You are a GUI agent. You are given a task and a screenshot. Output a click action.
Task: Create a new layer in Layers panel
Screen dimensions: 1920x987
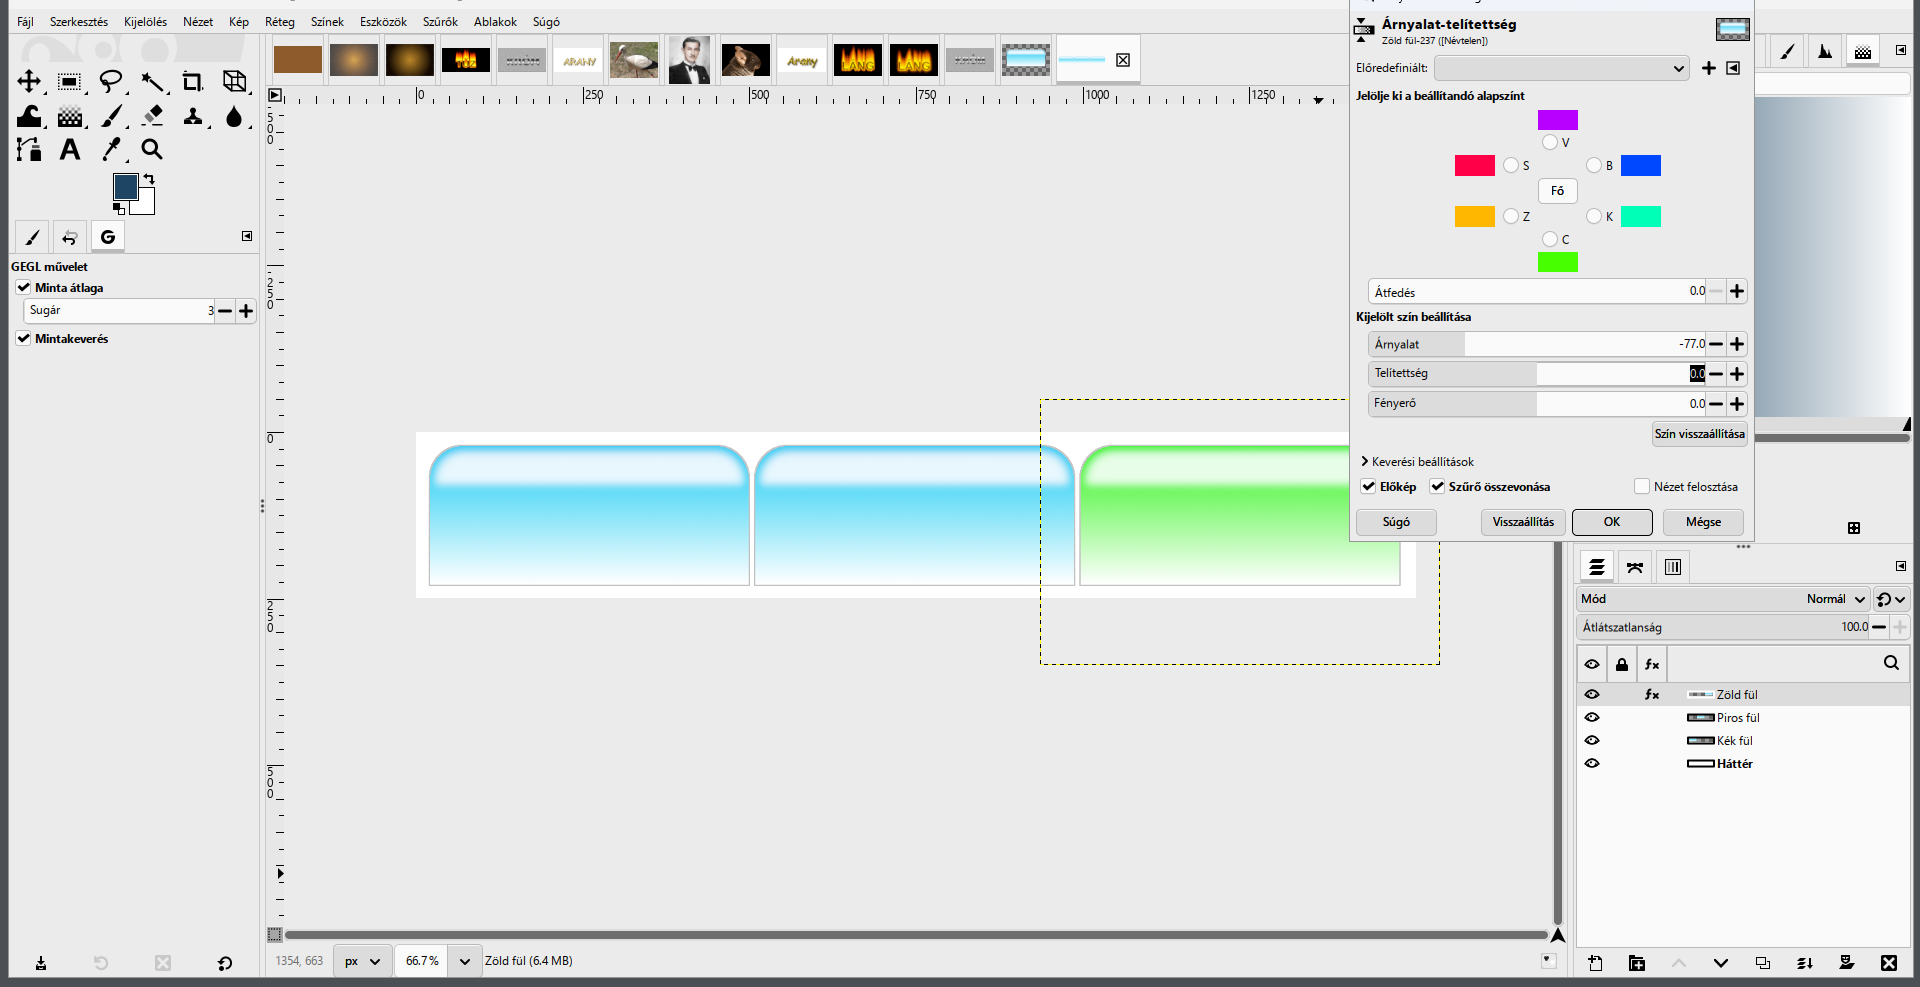click(1595, 963)
